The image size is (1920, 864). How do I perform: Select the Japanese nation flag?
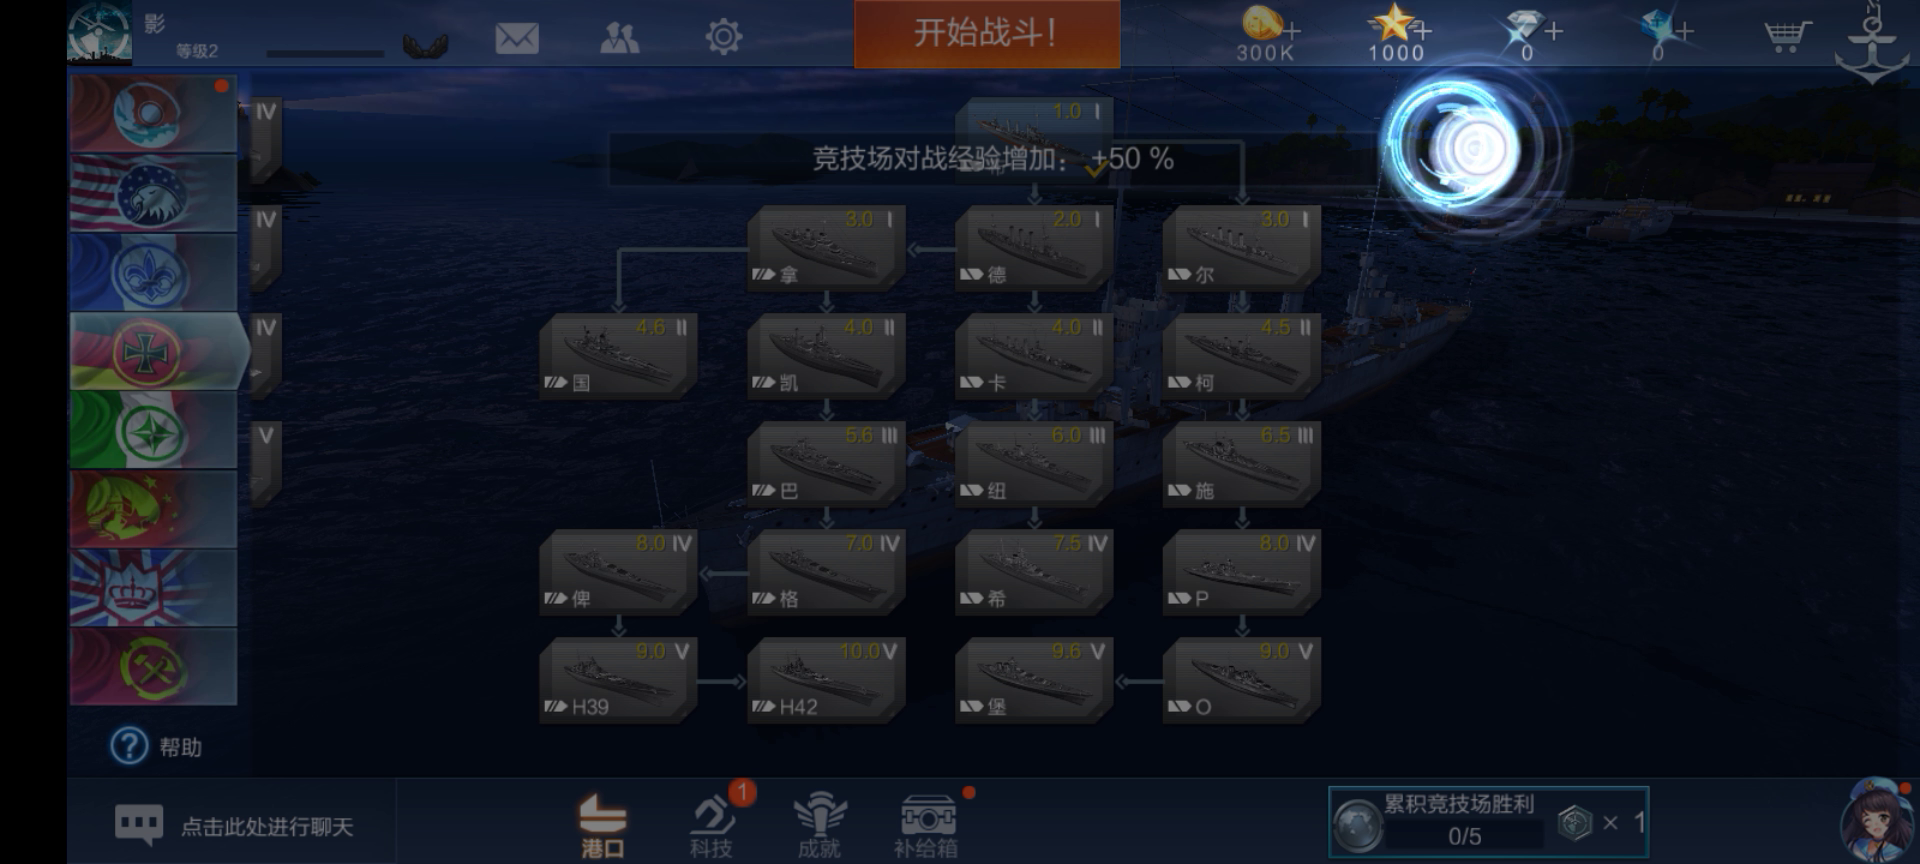pyautogui.click(x=153, y=114)
